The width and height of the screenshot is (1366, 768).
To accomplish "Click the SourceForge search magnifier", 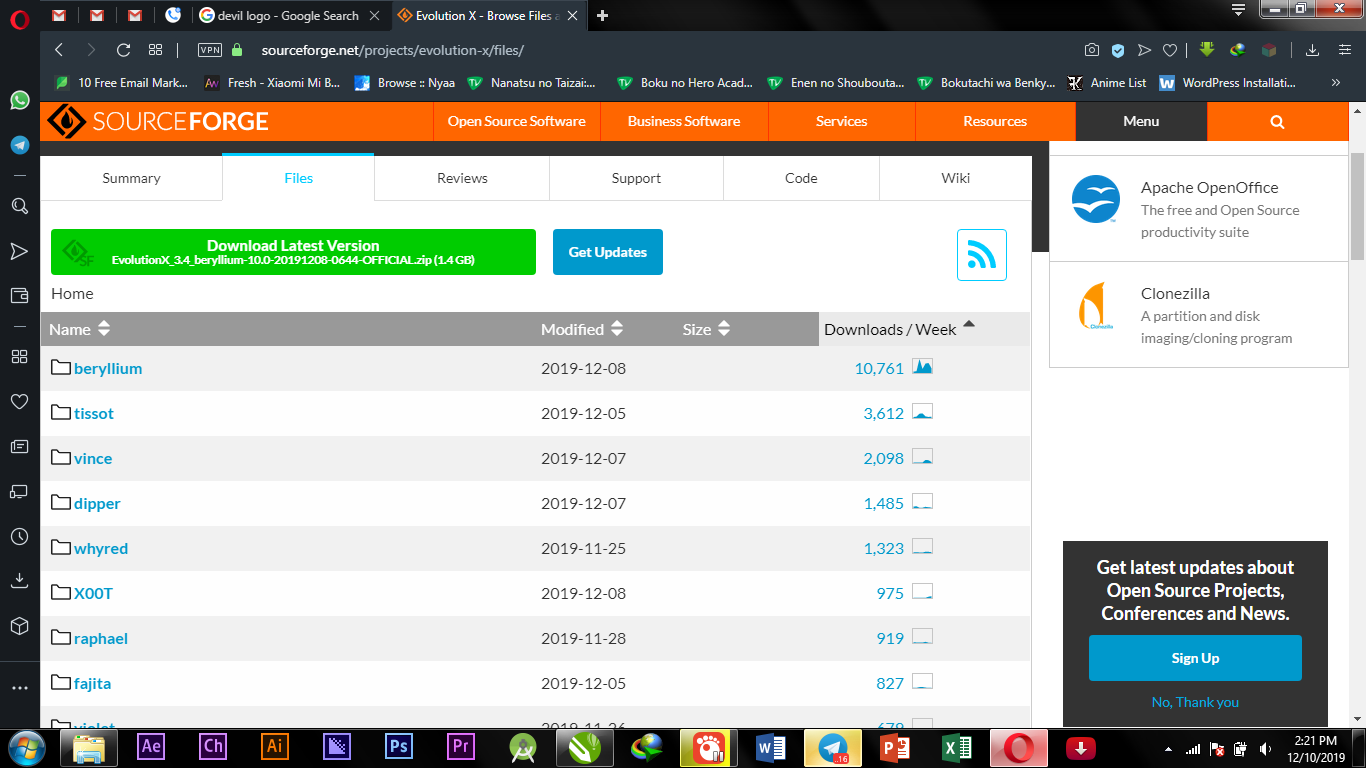I will 1277,121.
